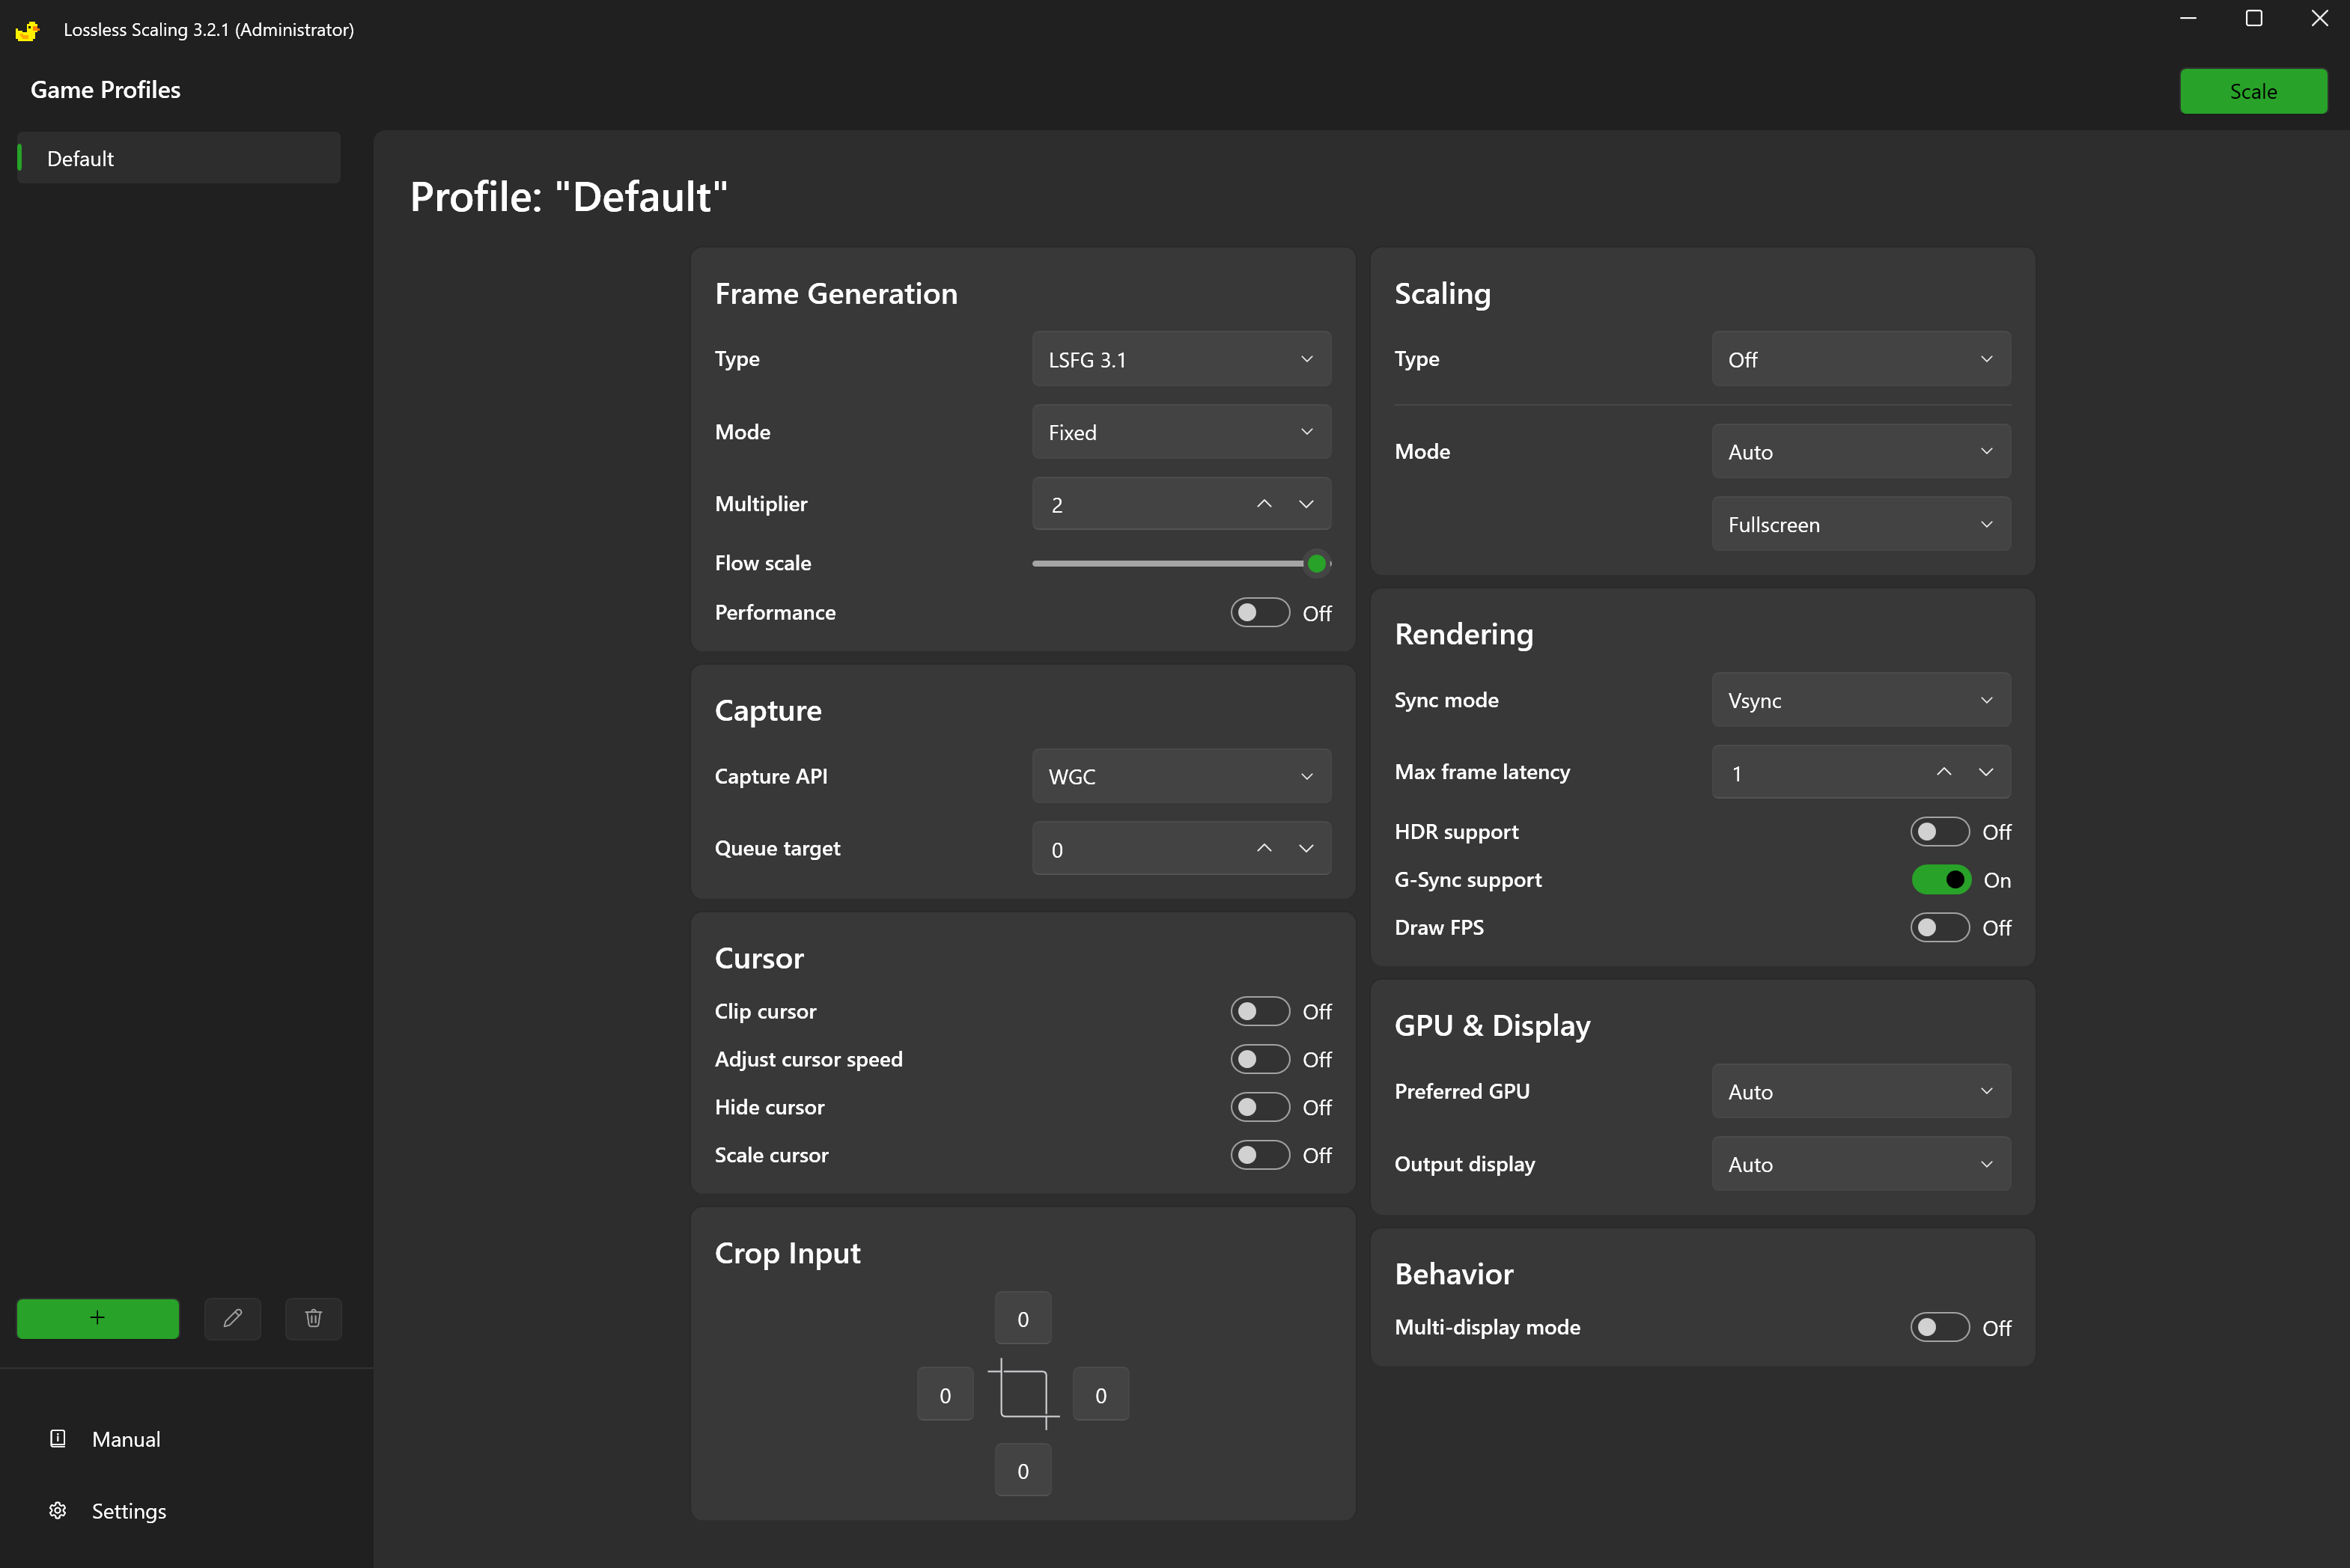Toggle Performance mode switch
This screenshot has height=1568, width=2350.
click(x=1260, y=613)
